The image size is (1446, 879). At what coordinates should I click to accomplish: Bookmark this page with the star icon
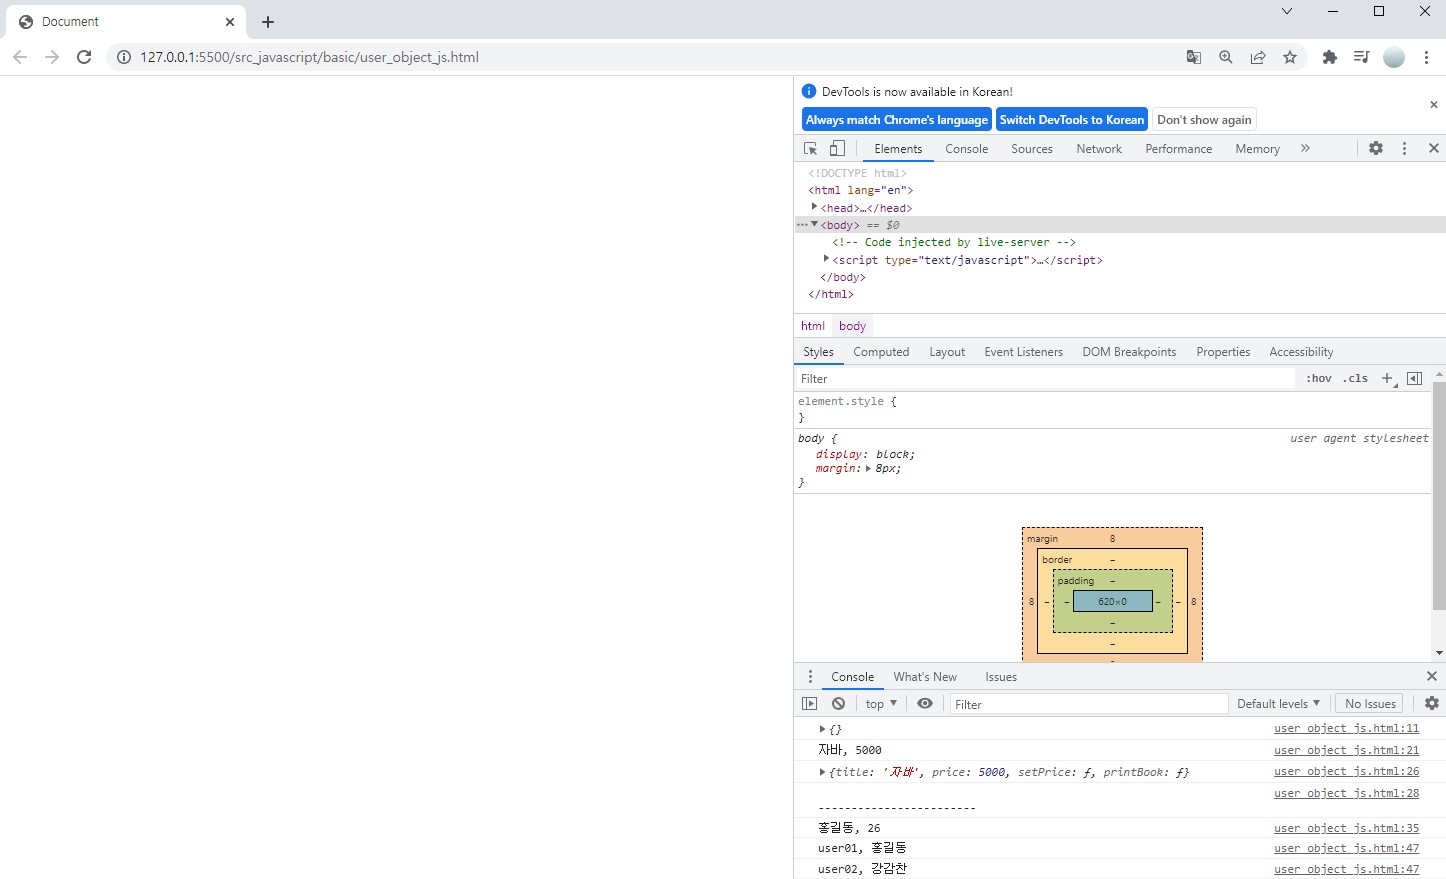point(1290,57)
